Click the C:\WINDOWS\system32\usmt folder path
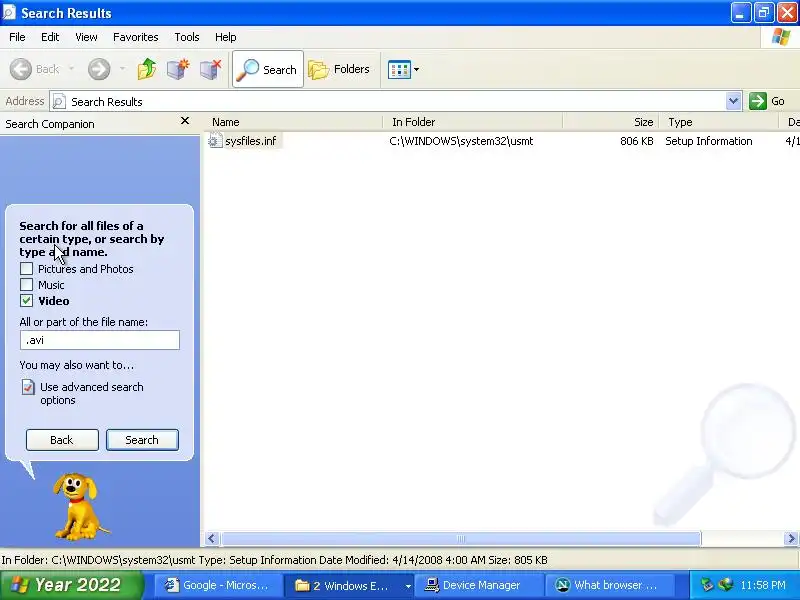 [461, 141]
